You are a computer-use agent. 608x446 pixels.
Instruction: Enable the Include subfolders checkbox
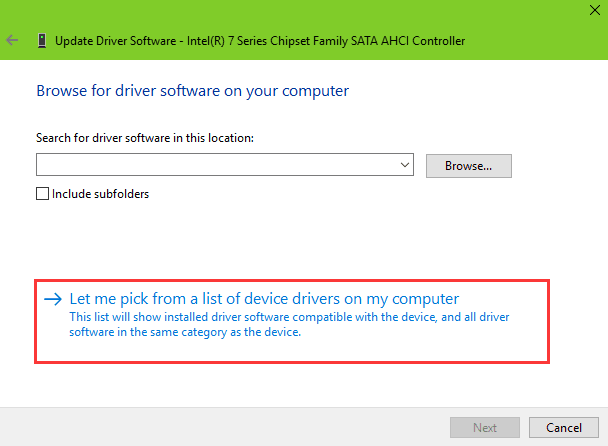point(42,194)
